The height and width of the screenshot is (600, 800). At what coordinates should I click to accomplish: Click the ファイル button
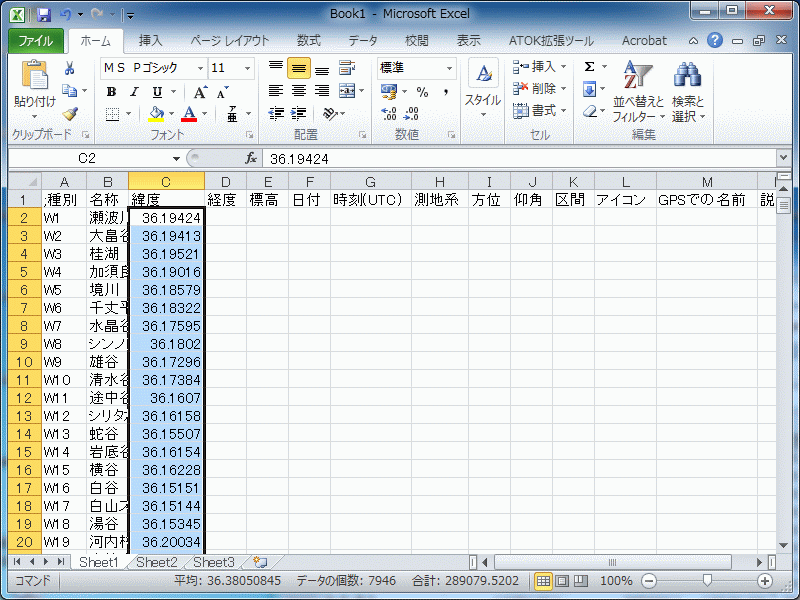pos(36,41)
